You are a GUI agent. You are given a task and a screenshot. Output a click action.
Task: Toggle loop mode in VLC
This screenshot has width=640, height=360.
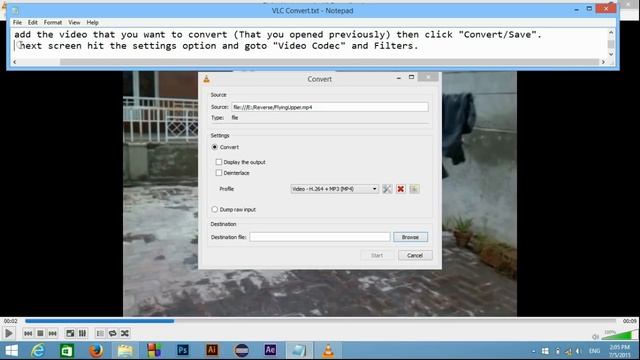point(113,333)
